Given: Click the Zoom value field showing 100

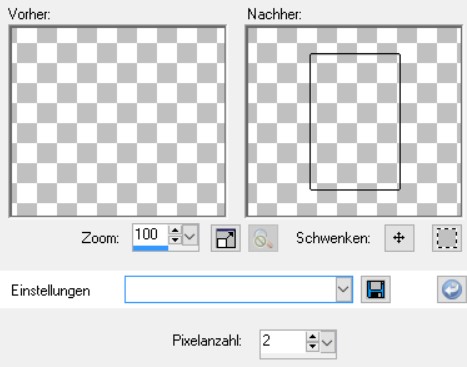Looking at the screenshot, I should [151, 235].
